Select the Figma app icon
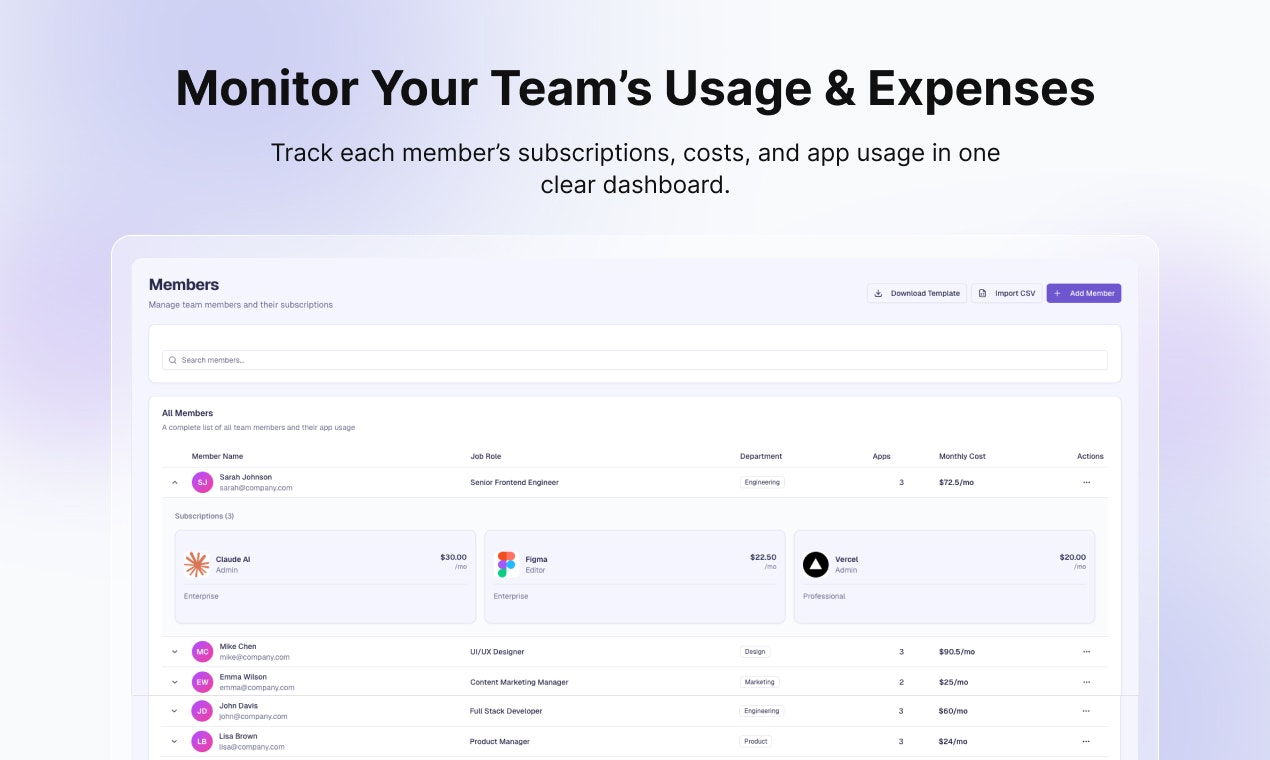 506,563
